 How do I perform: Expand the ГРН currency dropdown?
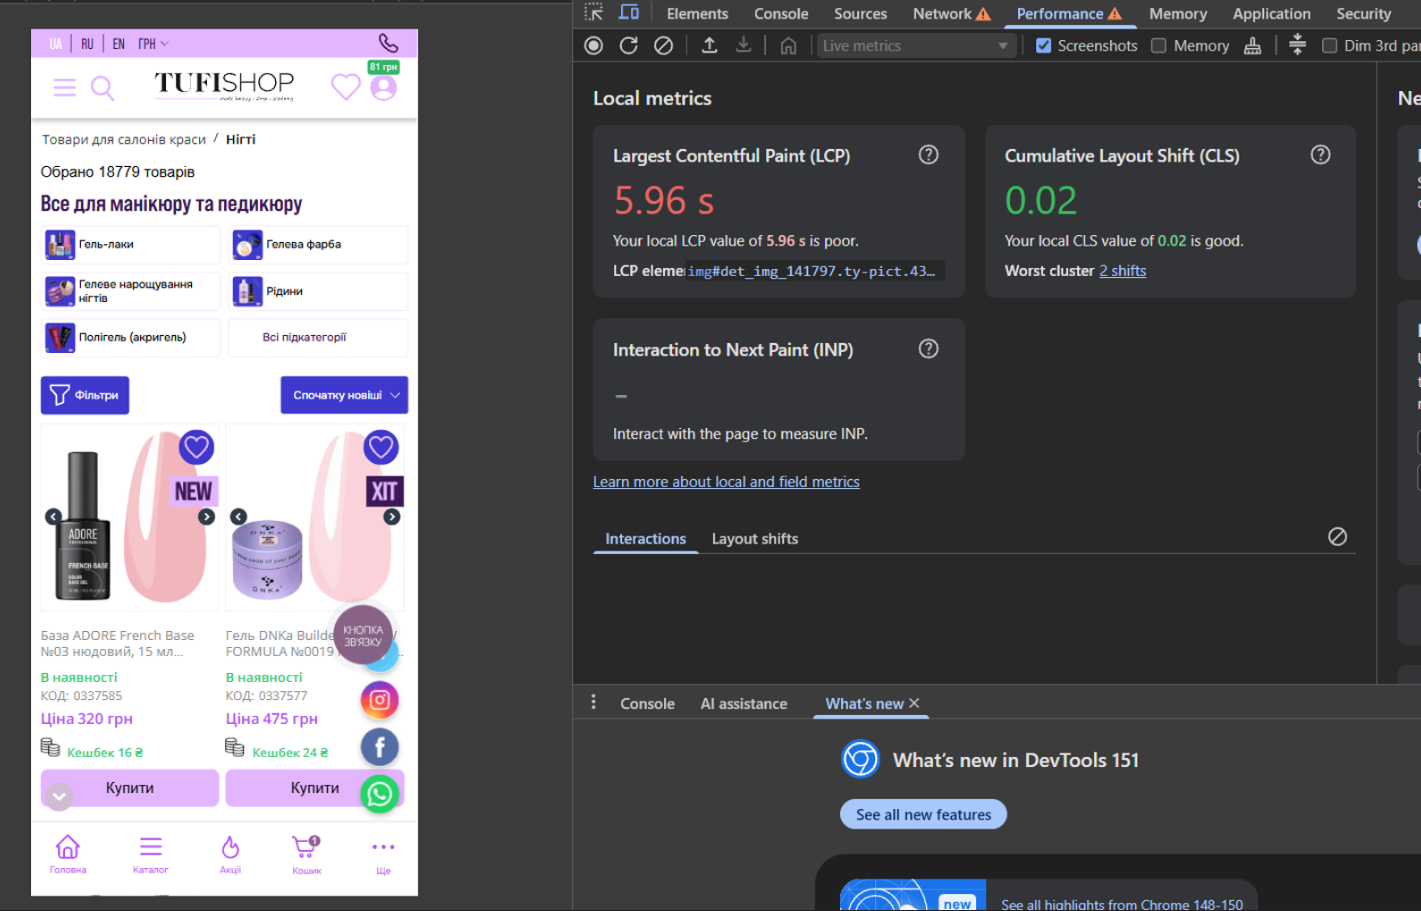154,44
